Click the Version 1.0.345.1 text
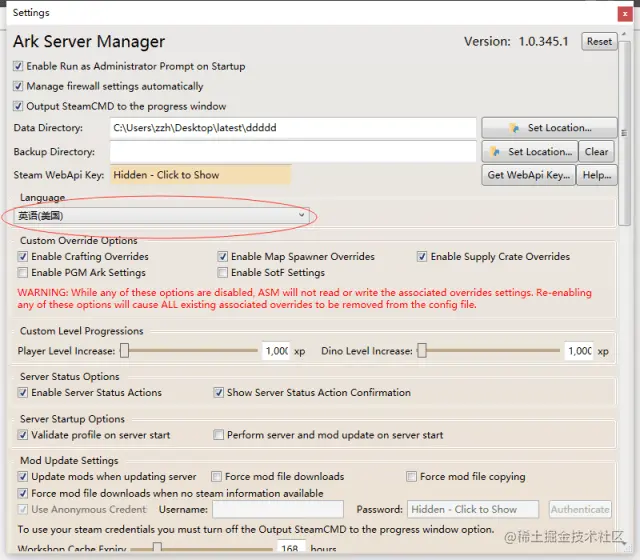This screenshot has height=560, width=640. click(x=516, y=41)
